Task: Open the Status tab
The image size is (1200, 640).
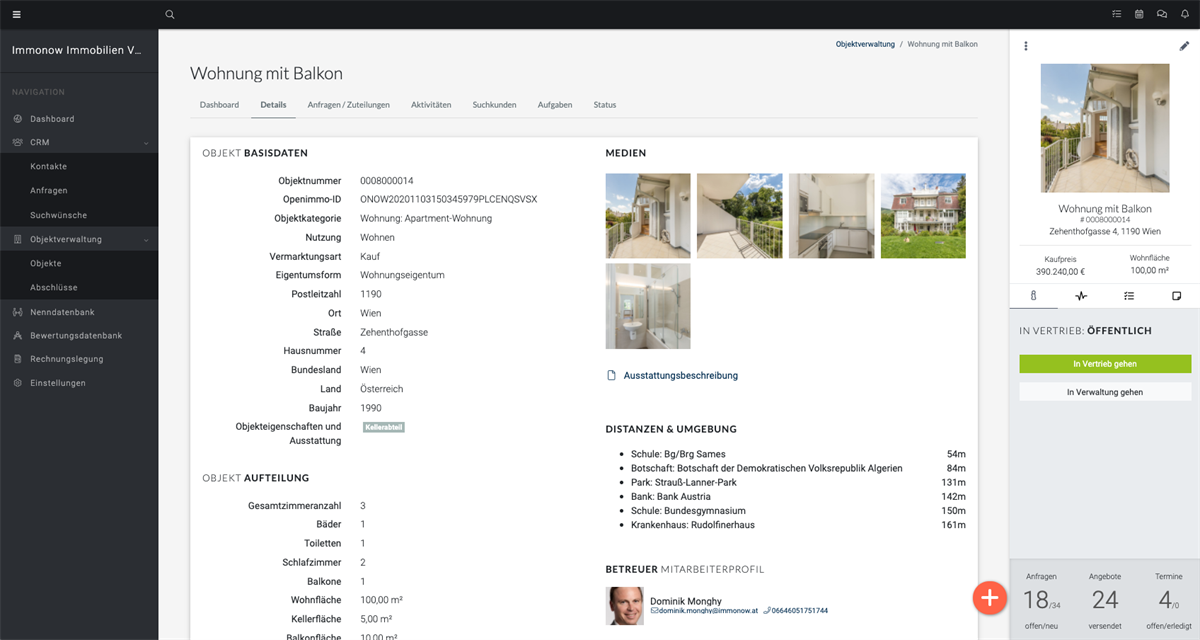Action: click(605, 105)
